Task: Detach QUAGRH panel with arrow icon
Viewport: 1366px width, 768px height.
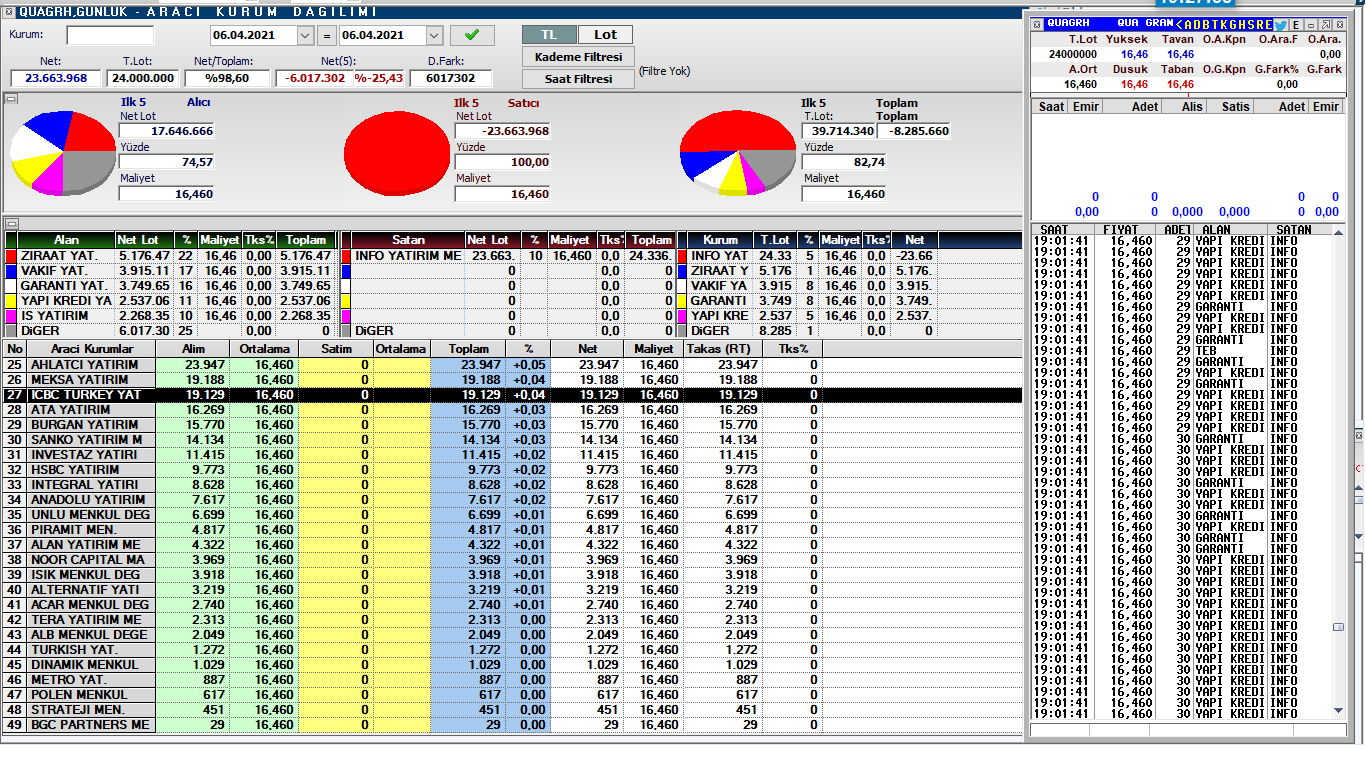Action: [x=1327, y=24]
